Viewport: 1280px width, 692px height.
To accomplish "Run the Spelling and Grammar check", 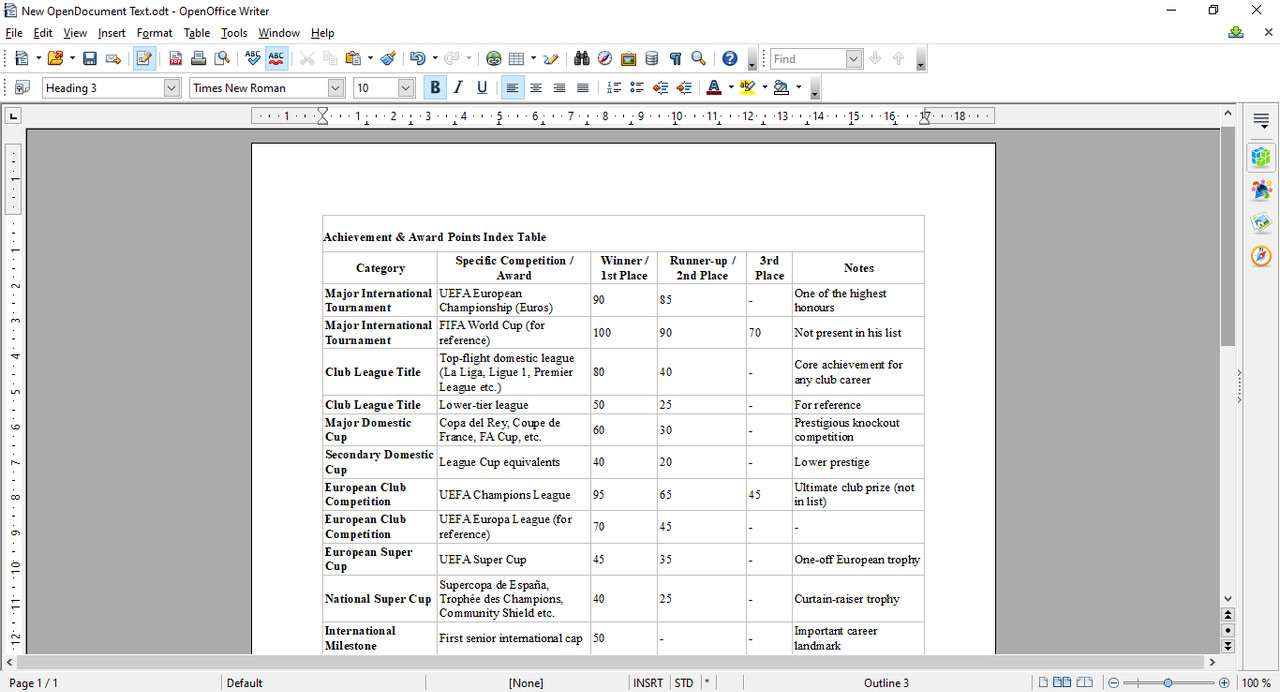I will pos(253,59).
